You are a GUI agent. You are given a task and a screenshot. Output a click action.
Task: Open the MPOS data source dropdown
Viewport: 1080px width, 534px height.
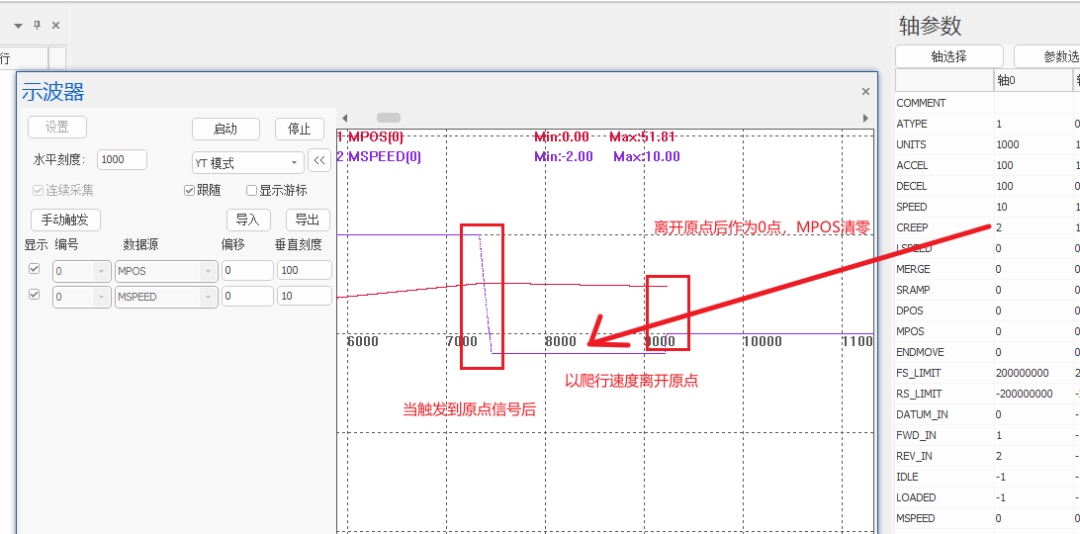click(x=166, y=271)
